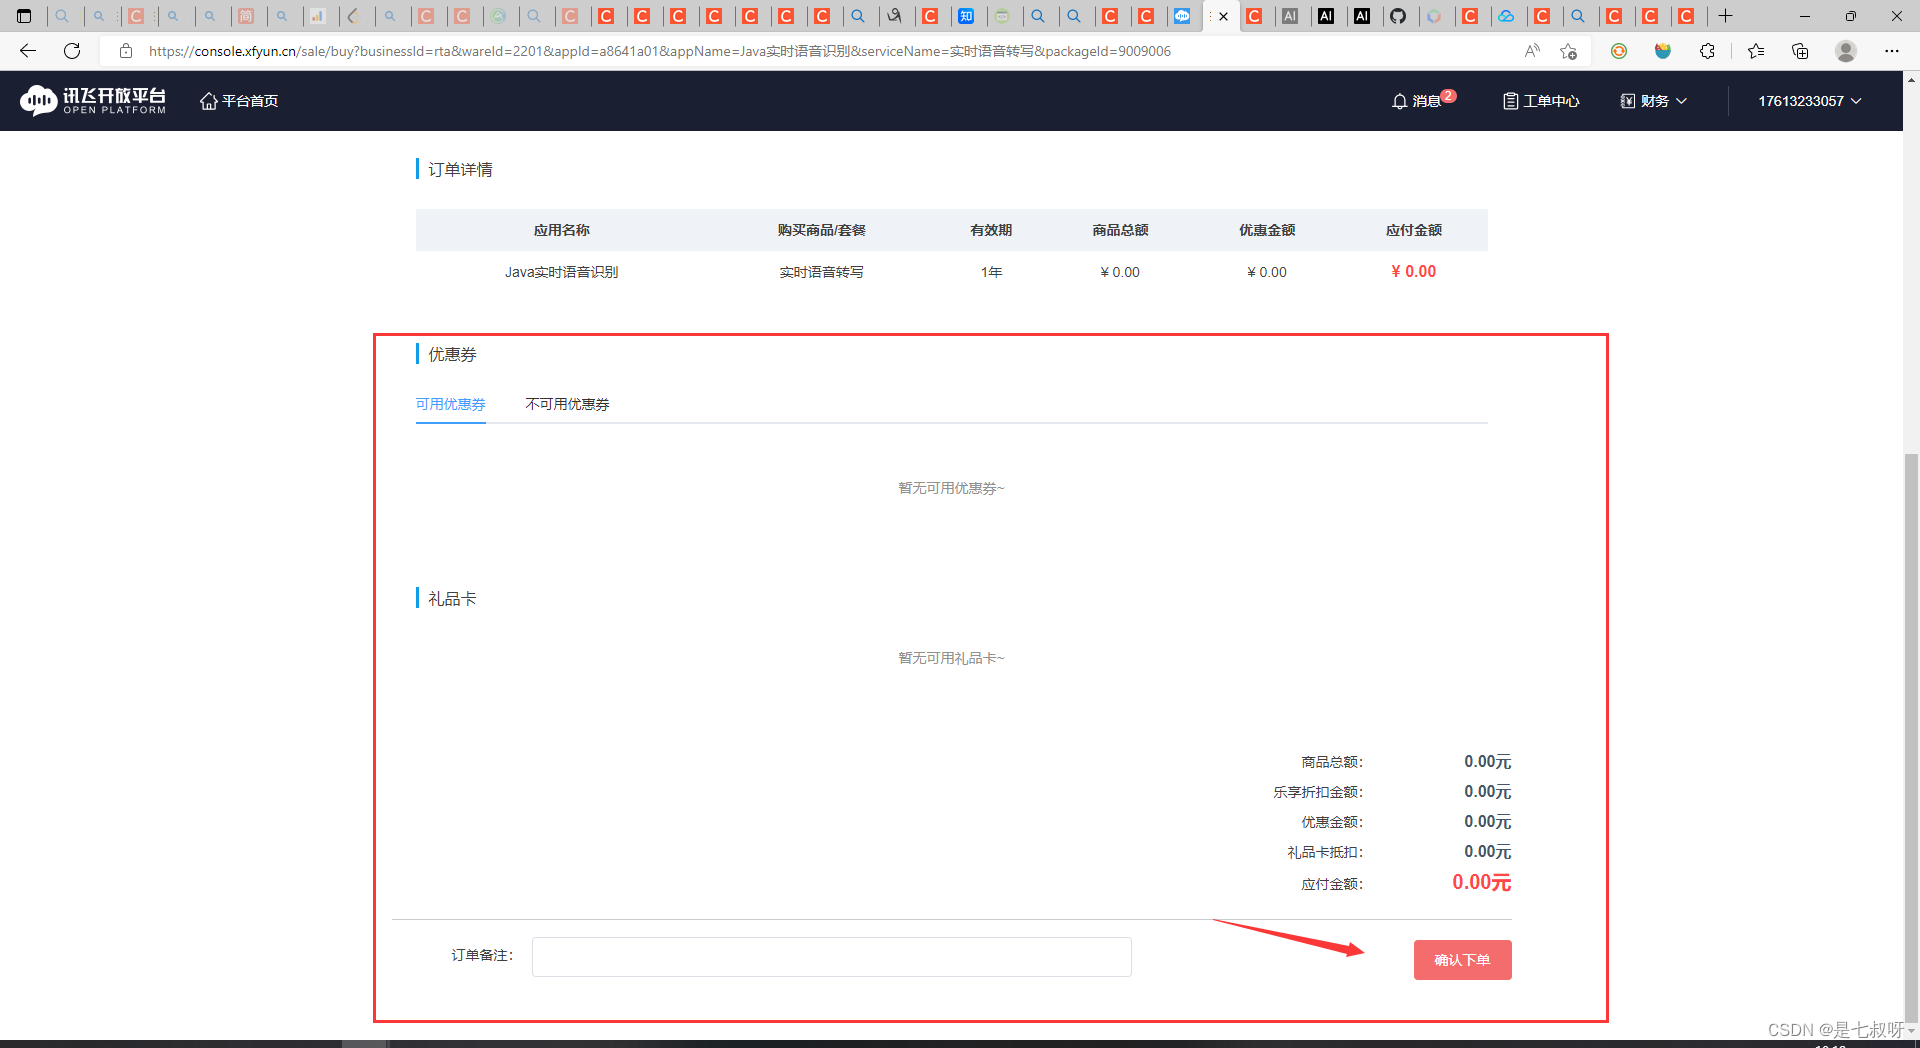Click the 商品总额 column header
1920x1048 pixels.
1120,230
